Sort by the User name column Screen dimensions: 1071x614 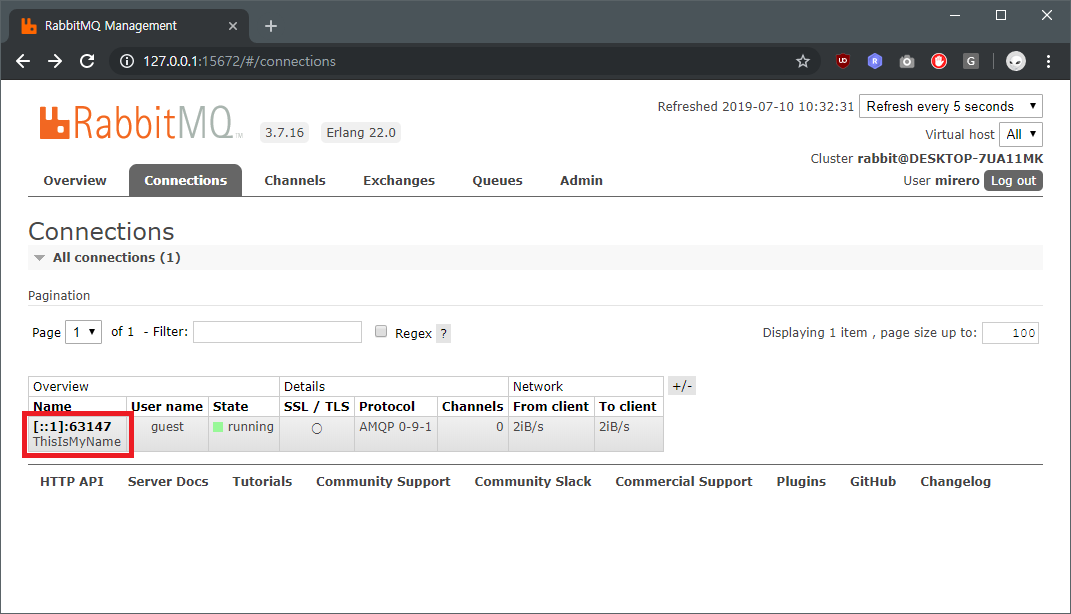167,406
